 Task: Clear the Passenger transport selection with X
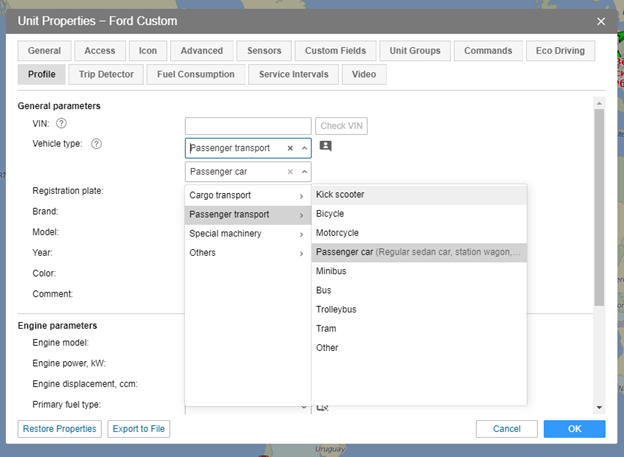(x=290, y=148)
